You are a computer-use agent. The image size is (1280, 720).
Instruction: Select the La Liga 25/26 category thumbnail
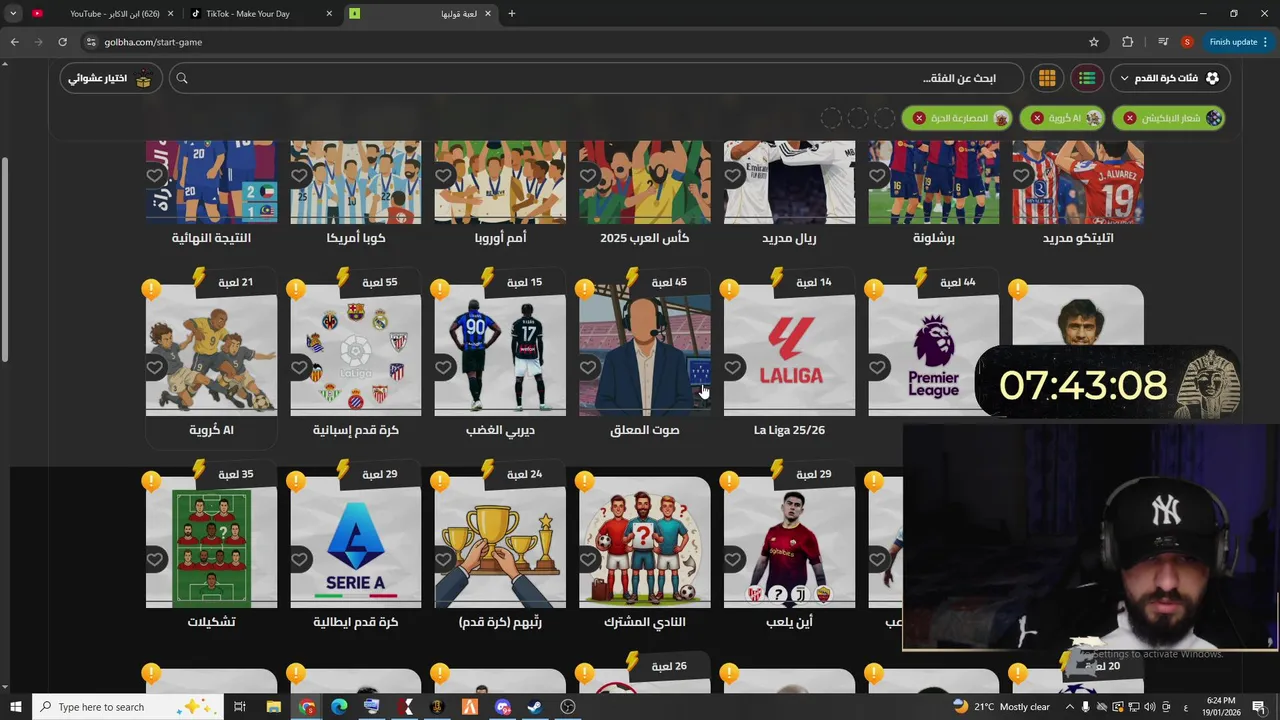[x=789, y=350]
